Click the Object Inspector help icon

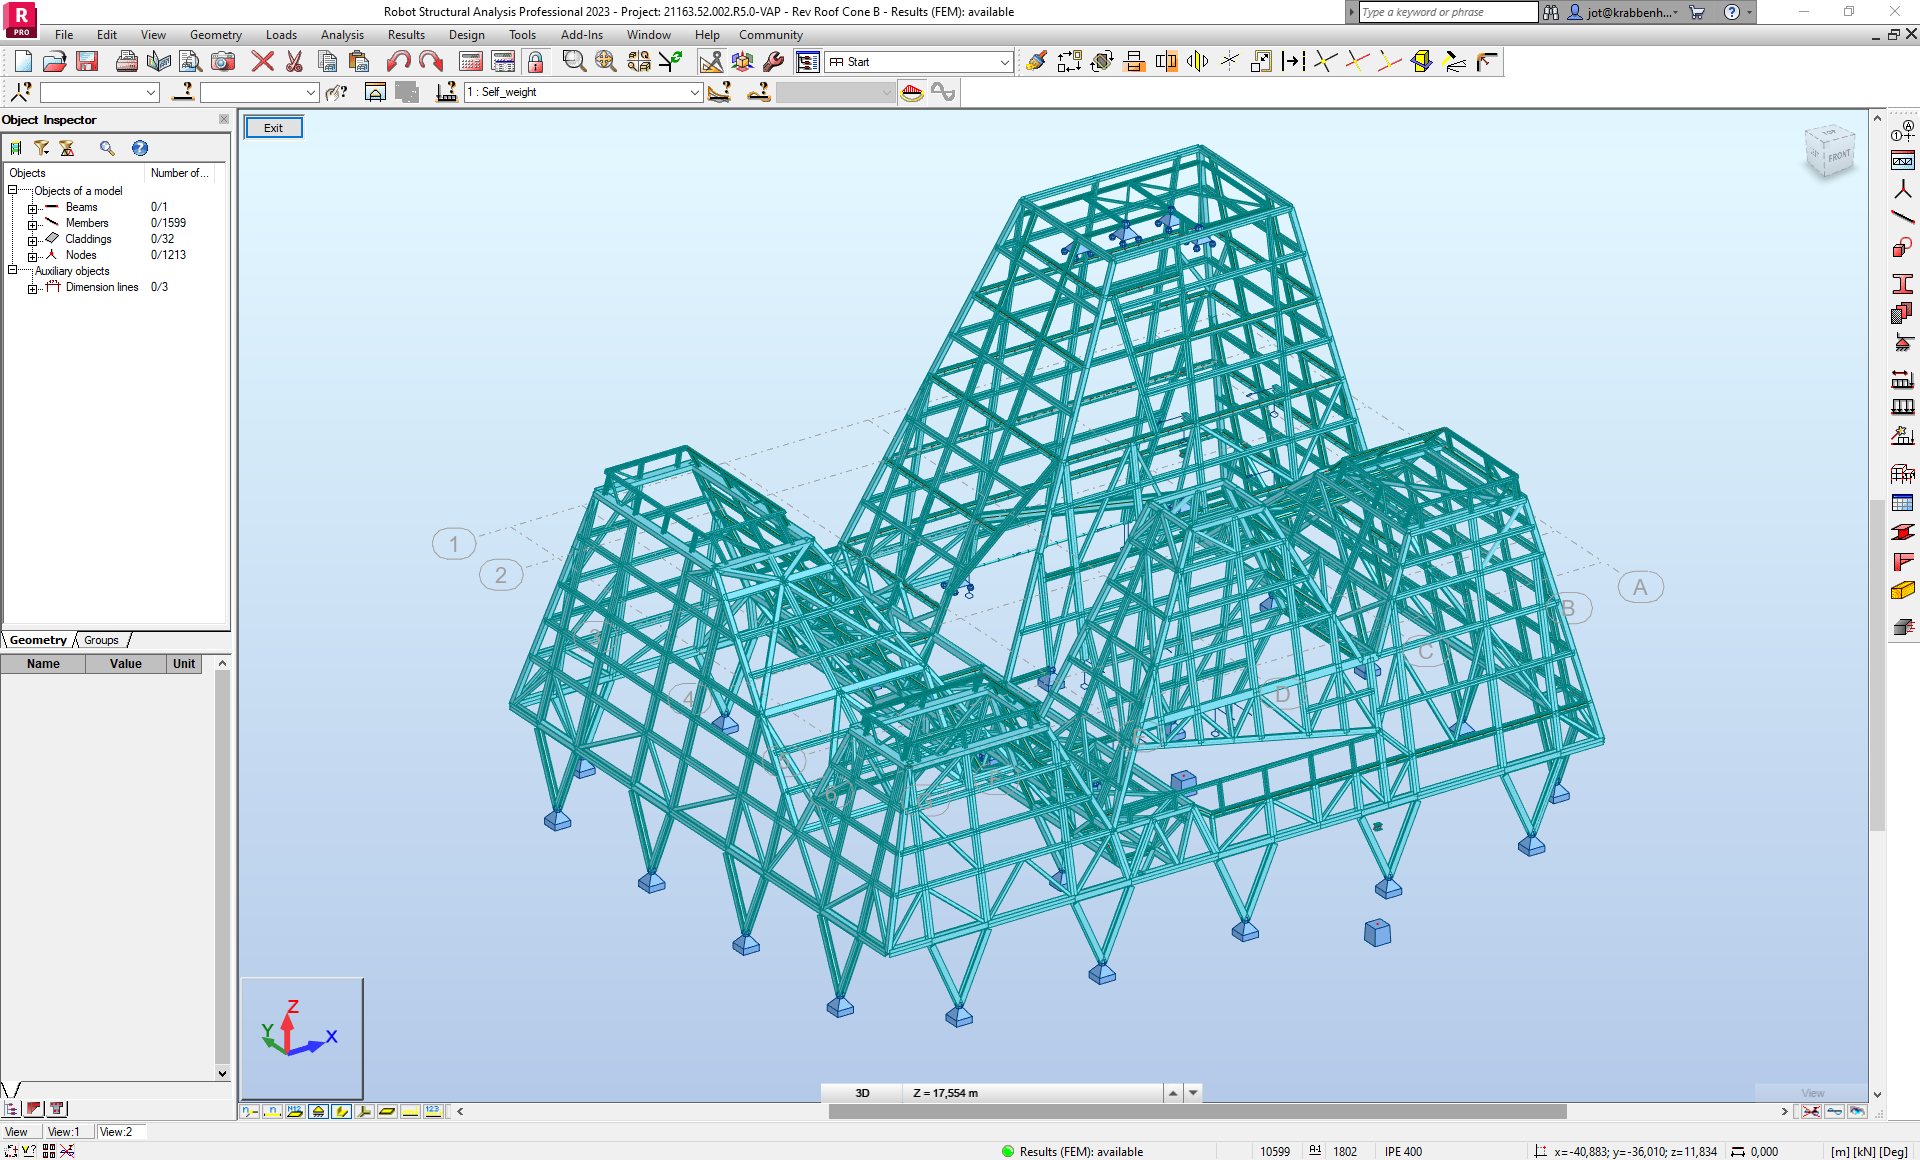coord(140,148)
